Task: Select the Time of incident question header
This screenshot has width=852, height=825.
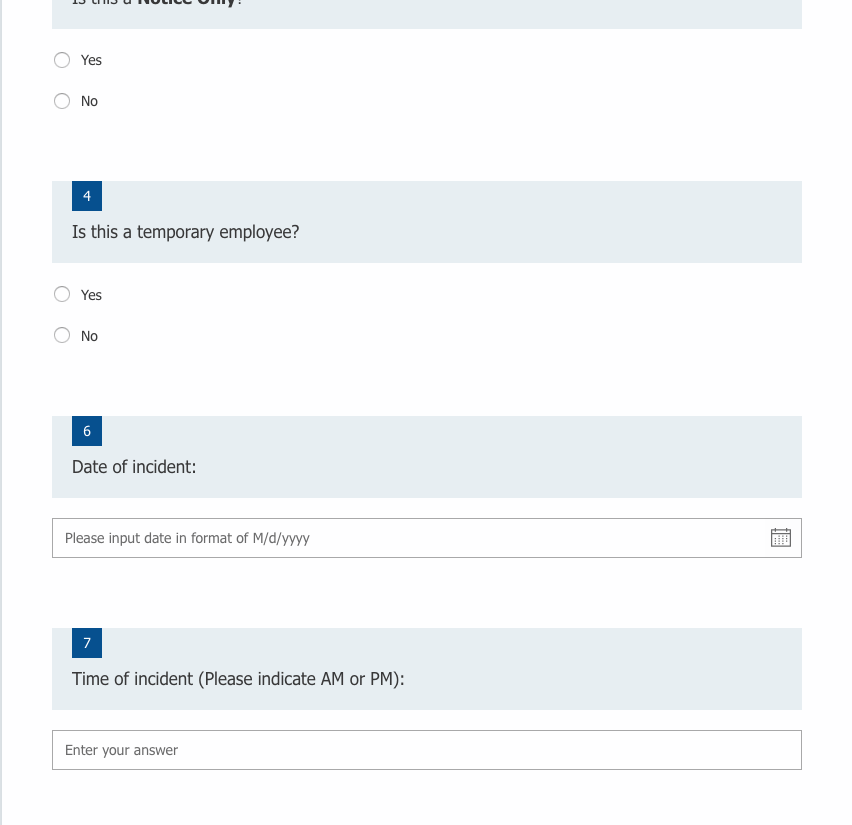Action: (x=238, y=679)
